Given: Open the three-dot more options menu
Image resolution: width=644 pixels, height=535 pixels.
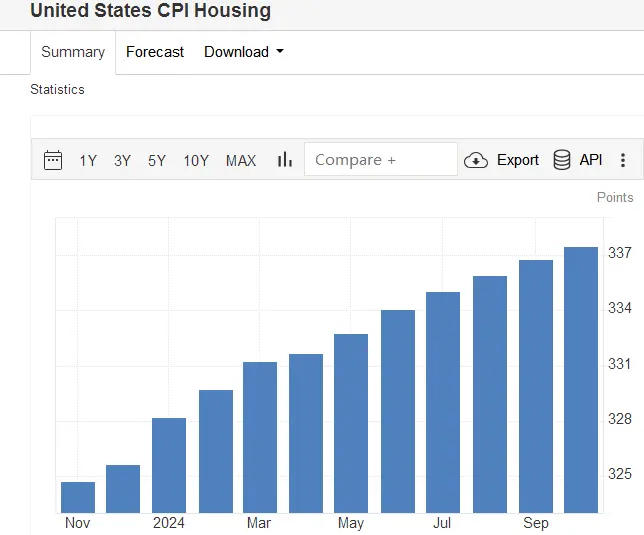Looking at the screenshot, I should tap(623, 160).
